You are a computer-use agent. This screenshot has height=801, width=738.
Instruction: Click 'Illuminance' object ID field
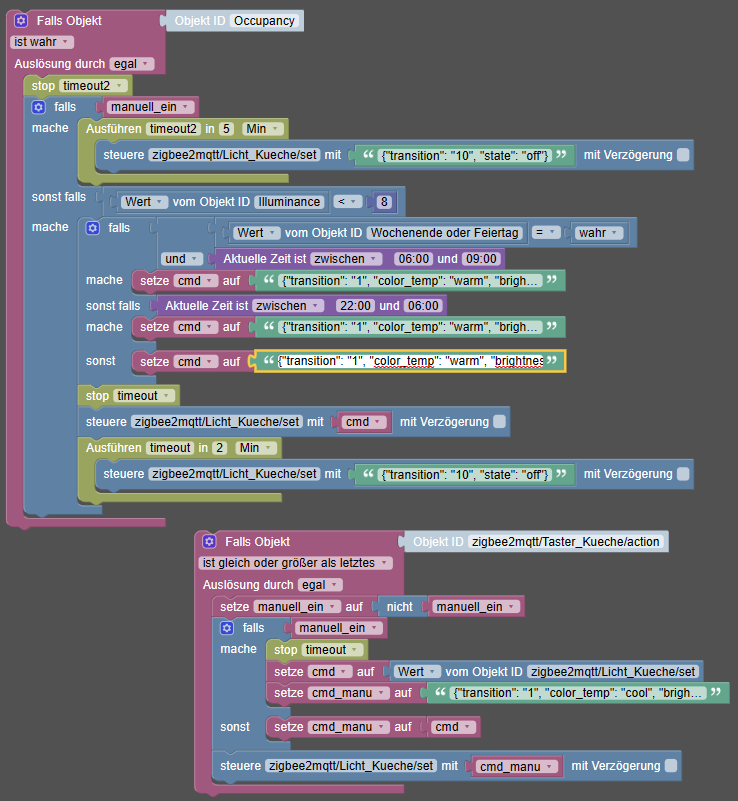coord(289,202)
